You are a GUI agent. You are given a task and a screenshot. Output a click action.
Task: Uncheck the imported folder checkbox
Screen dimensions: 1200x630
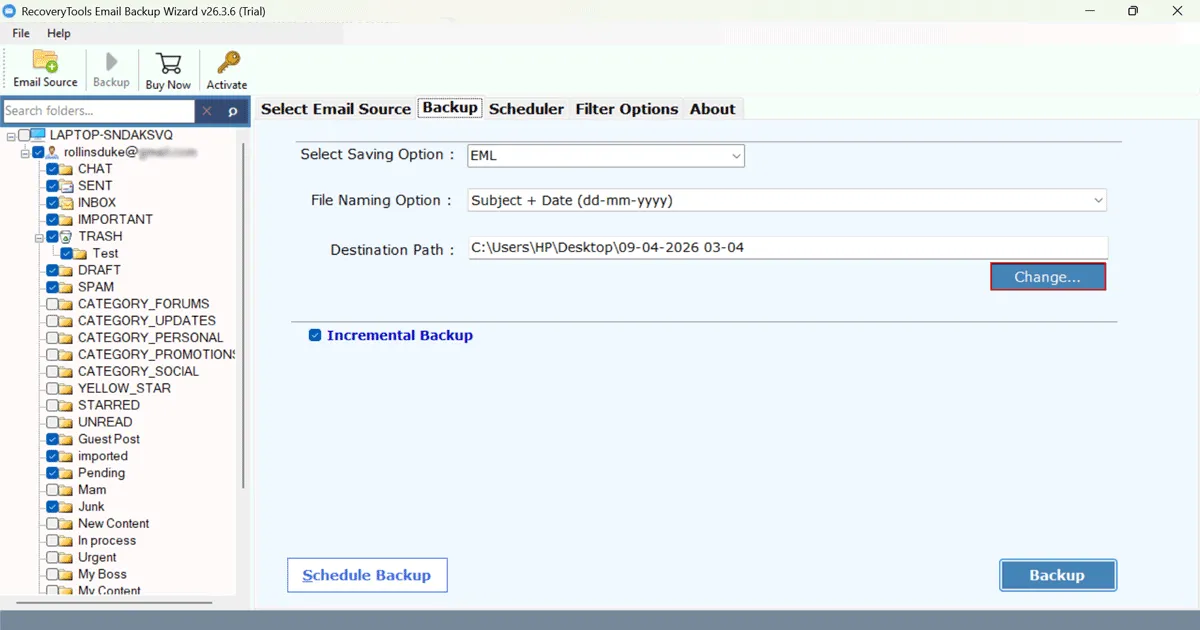click(52, 456)
